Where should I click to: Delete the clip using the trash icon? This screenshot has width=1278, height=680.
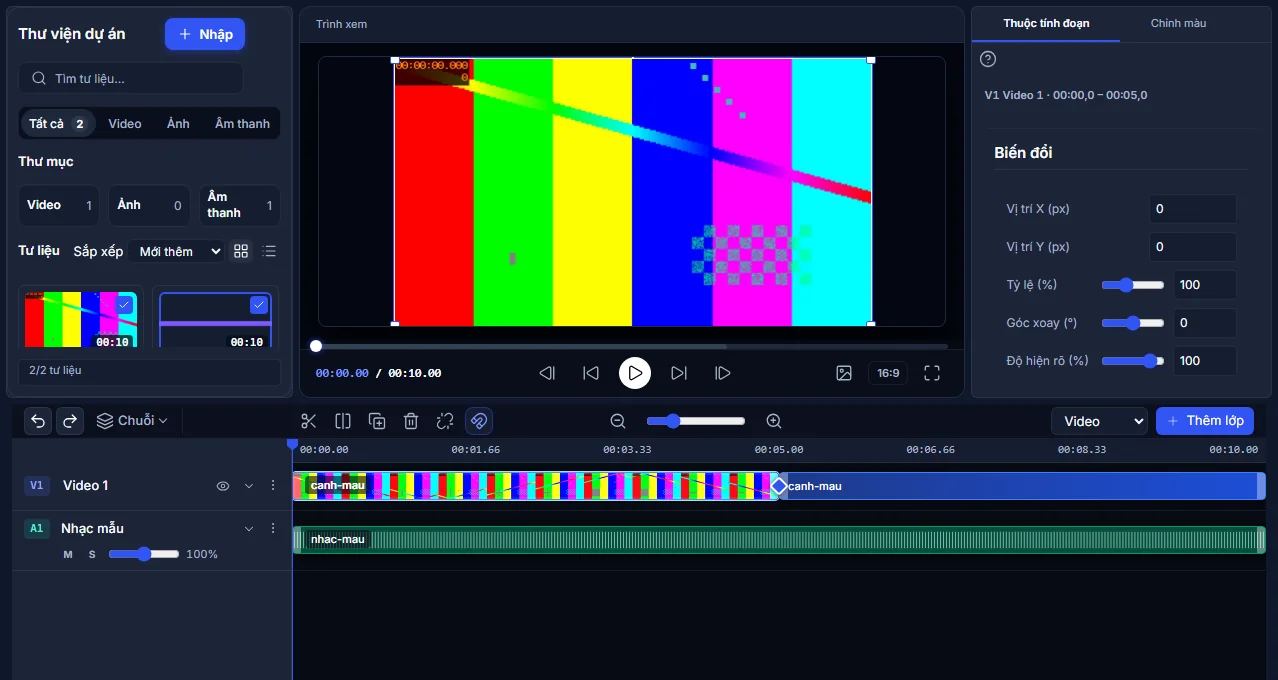pos(411,421)
